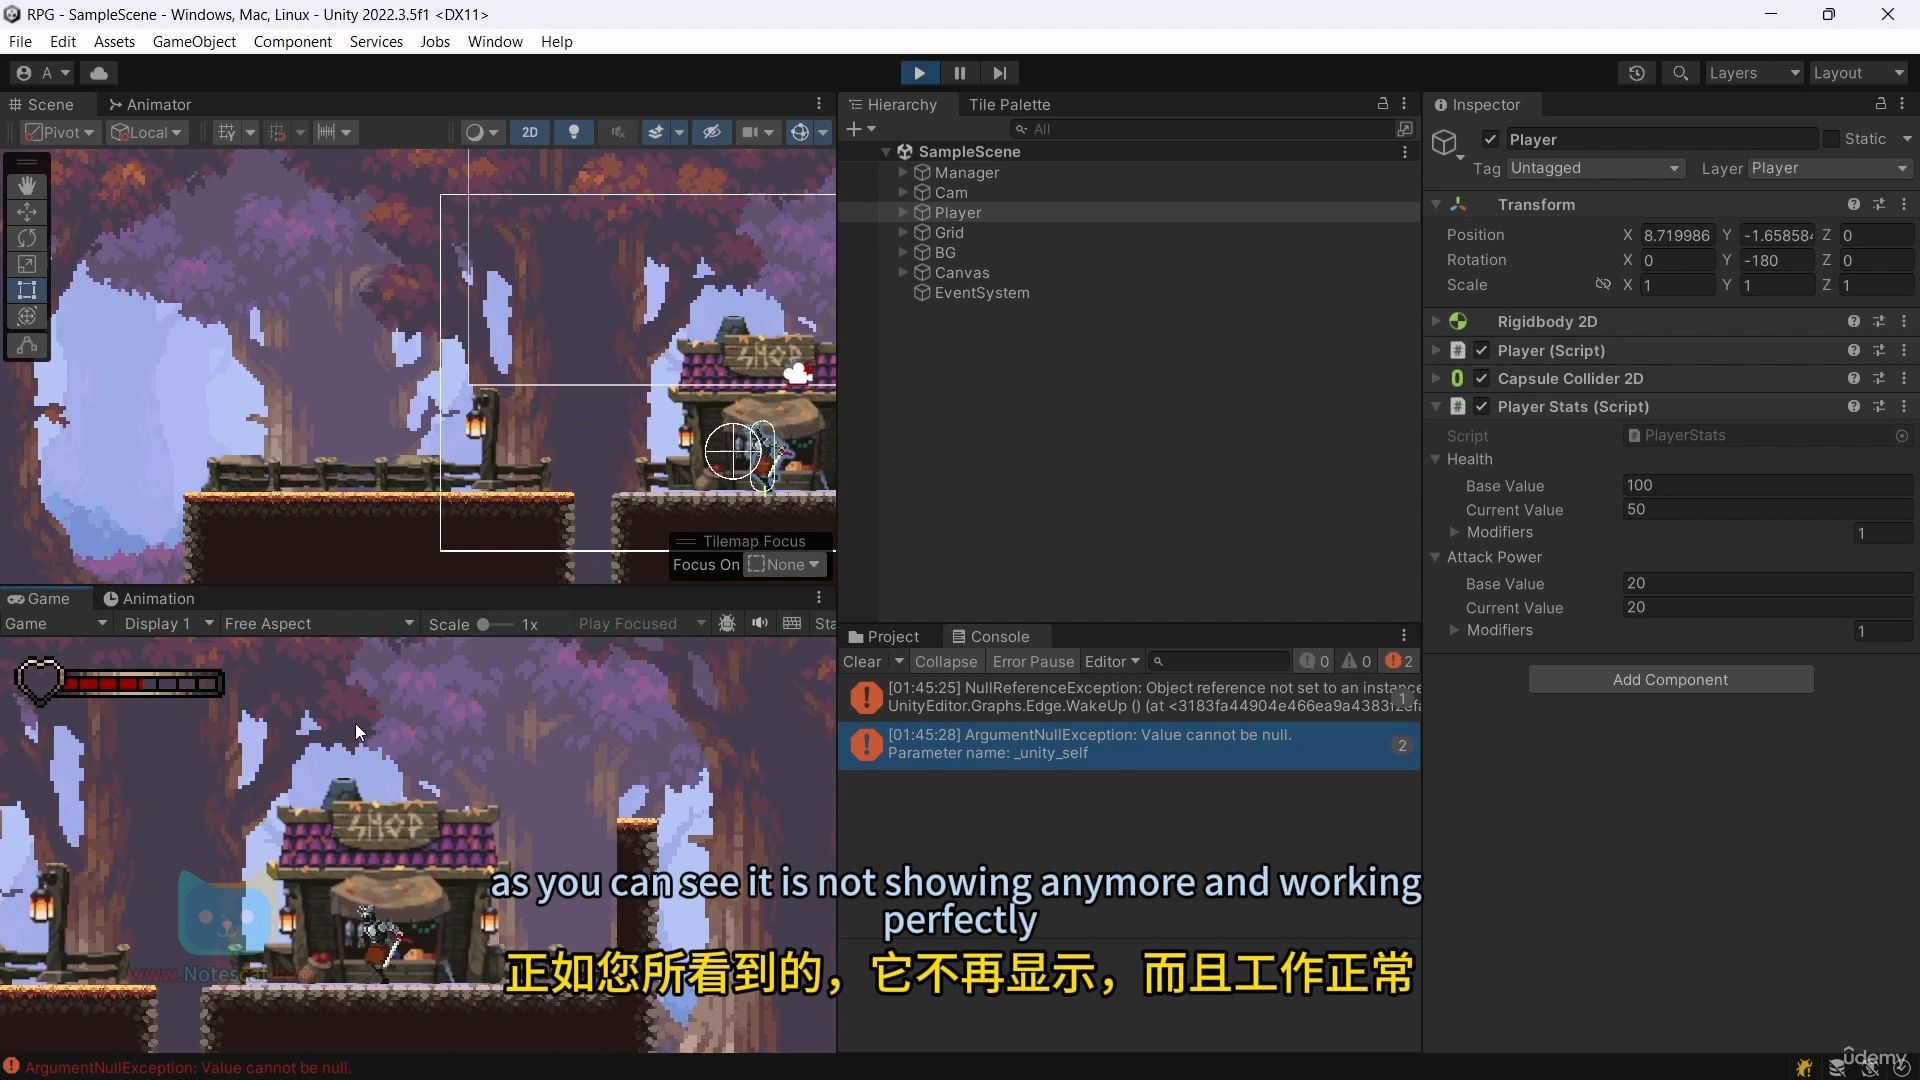Click the Play button
Screen dimensions: 1920x1080
coord(919,73)
